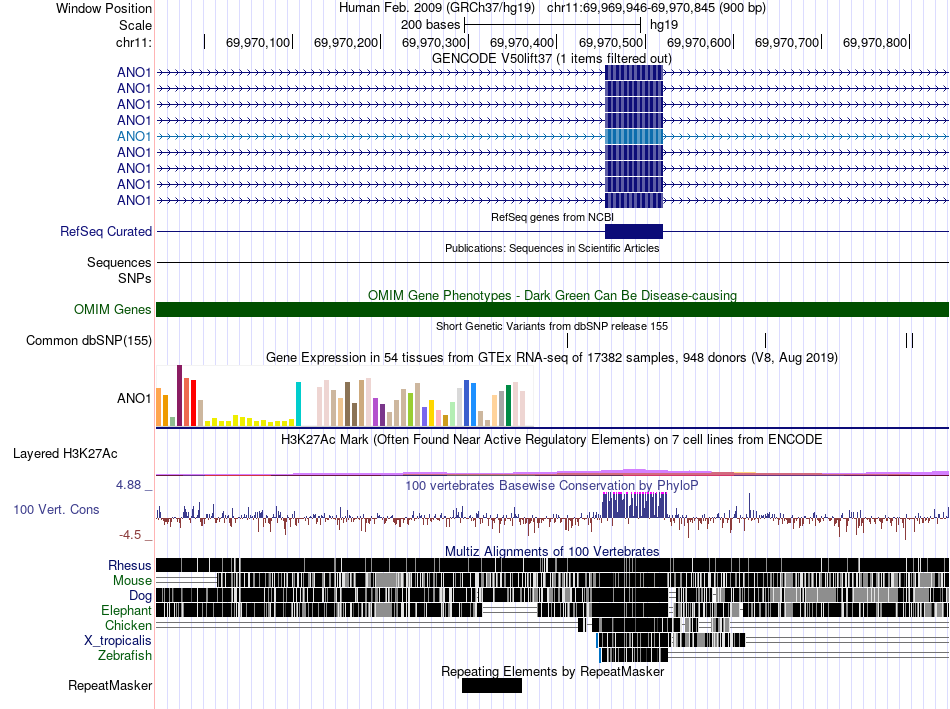
Task: Click the chr11: ruler label
Action: [134, 42]
